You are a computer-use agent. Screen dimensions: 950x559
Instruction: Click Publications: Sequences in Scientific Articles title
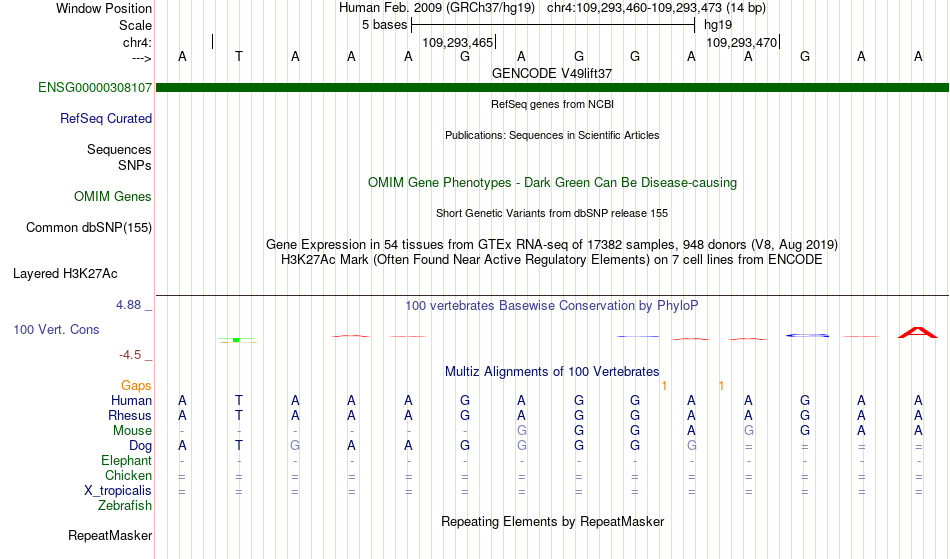point(552,135)
